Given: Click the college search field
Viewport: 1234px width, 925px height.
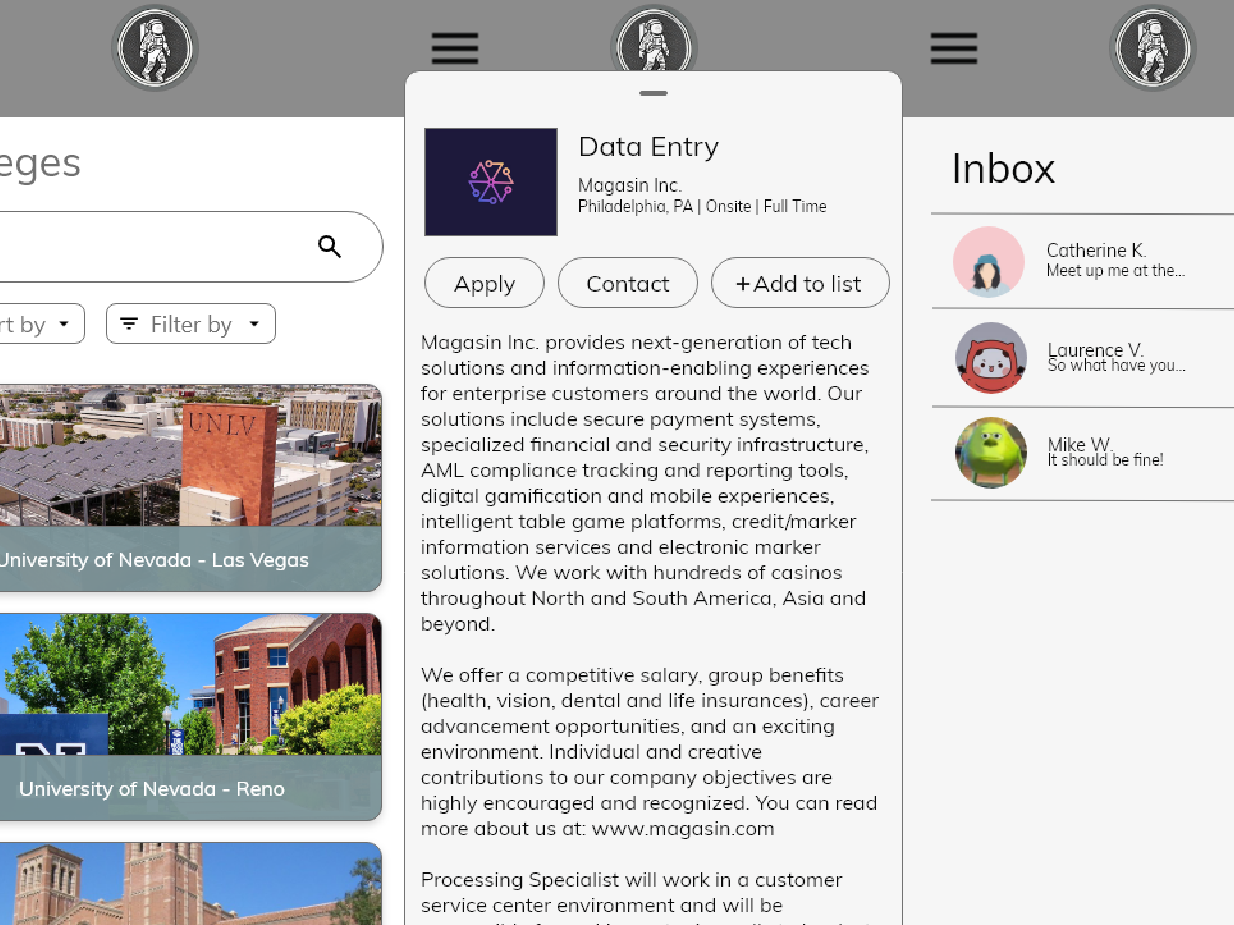Looking at the screenshot, I should point(190,247).
